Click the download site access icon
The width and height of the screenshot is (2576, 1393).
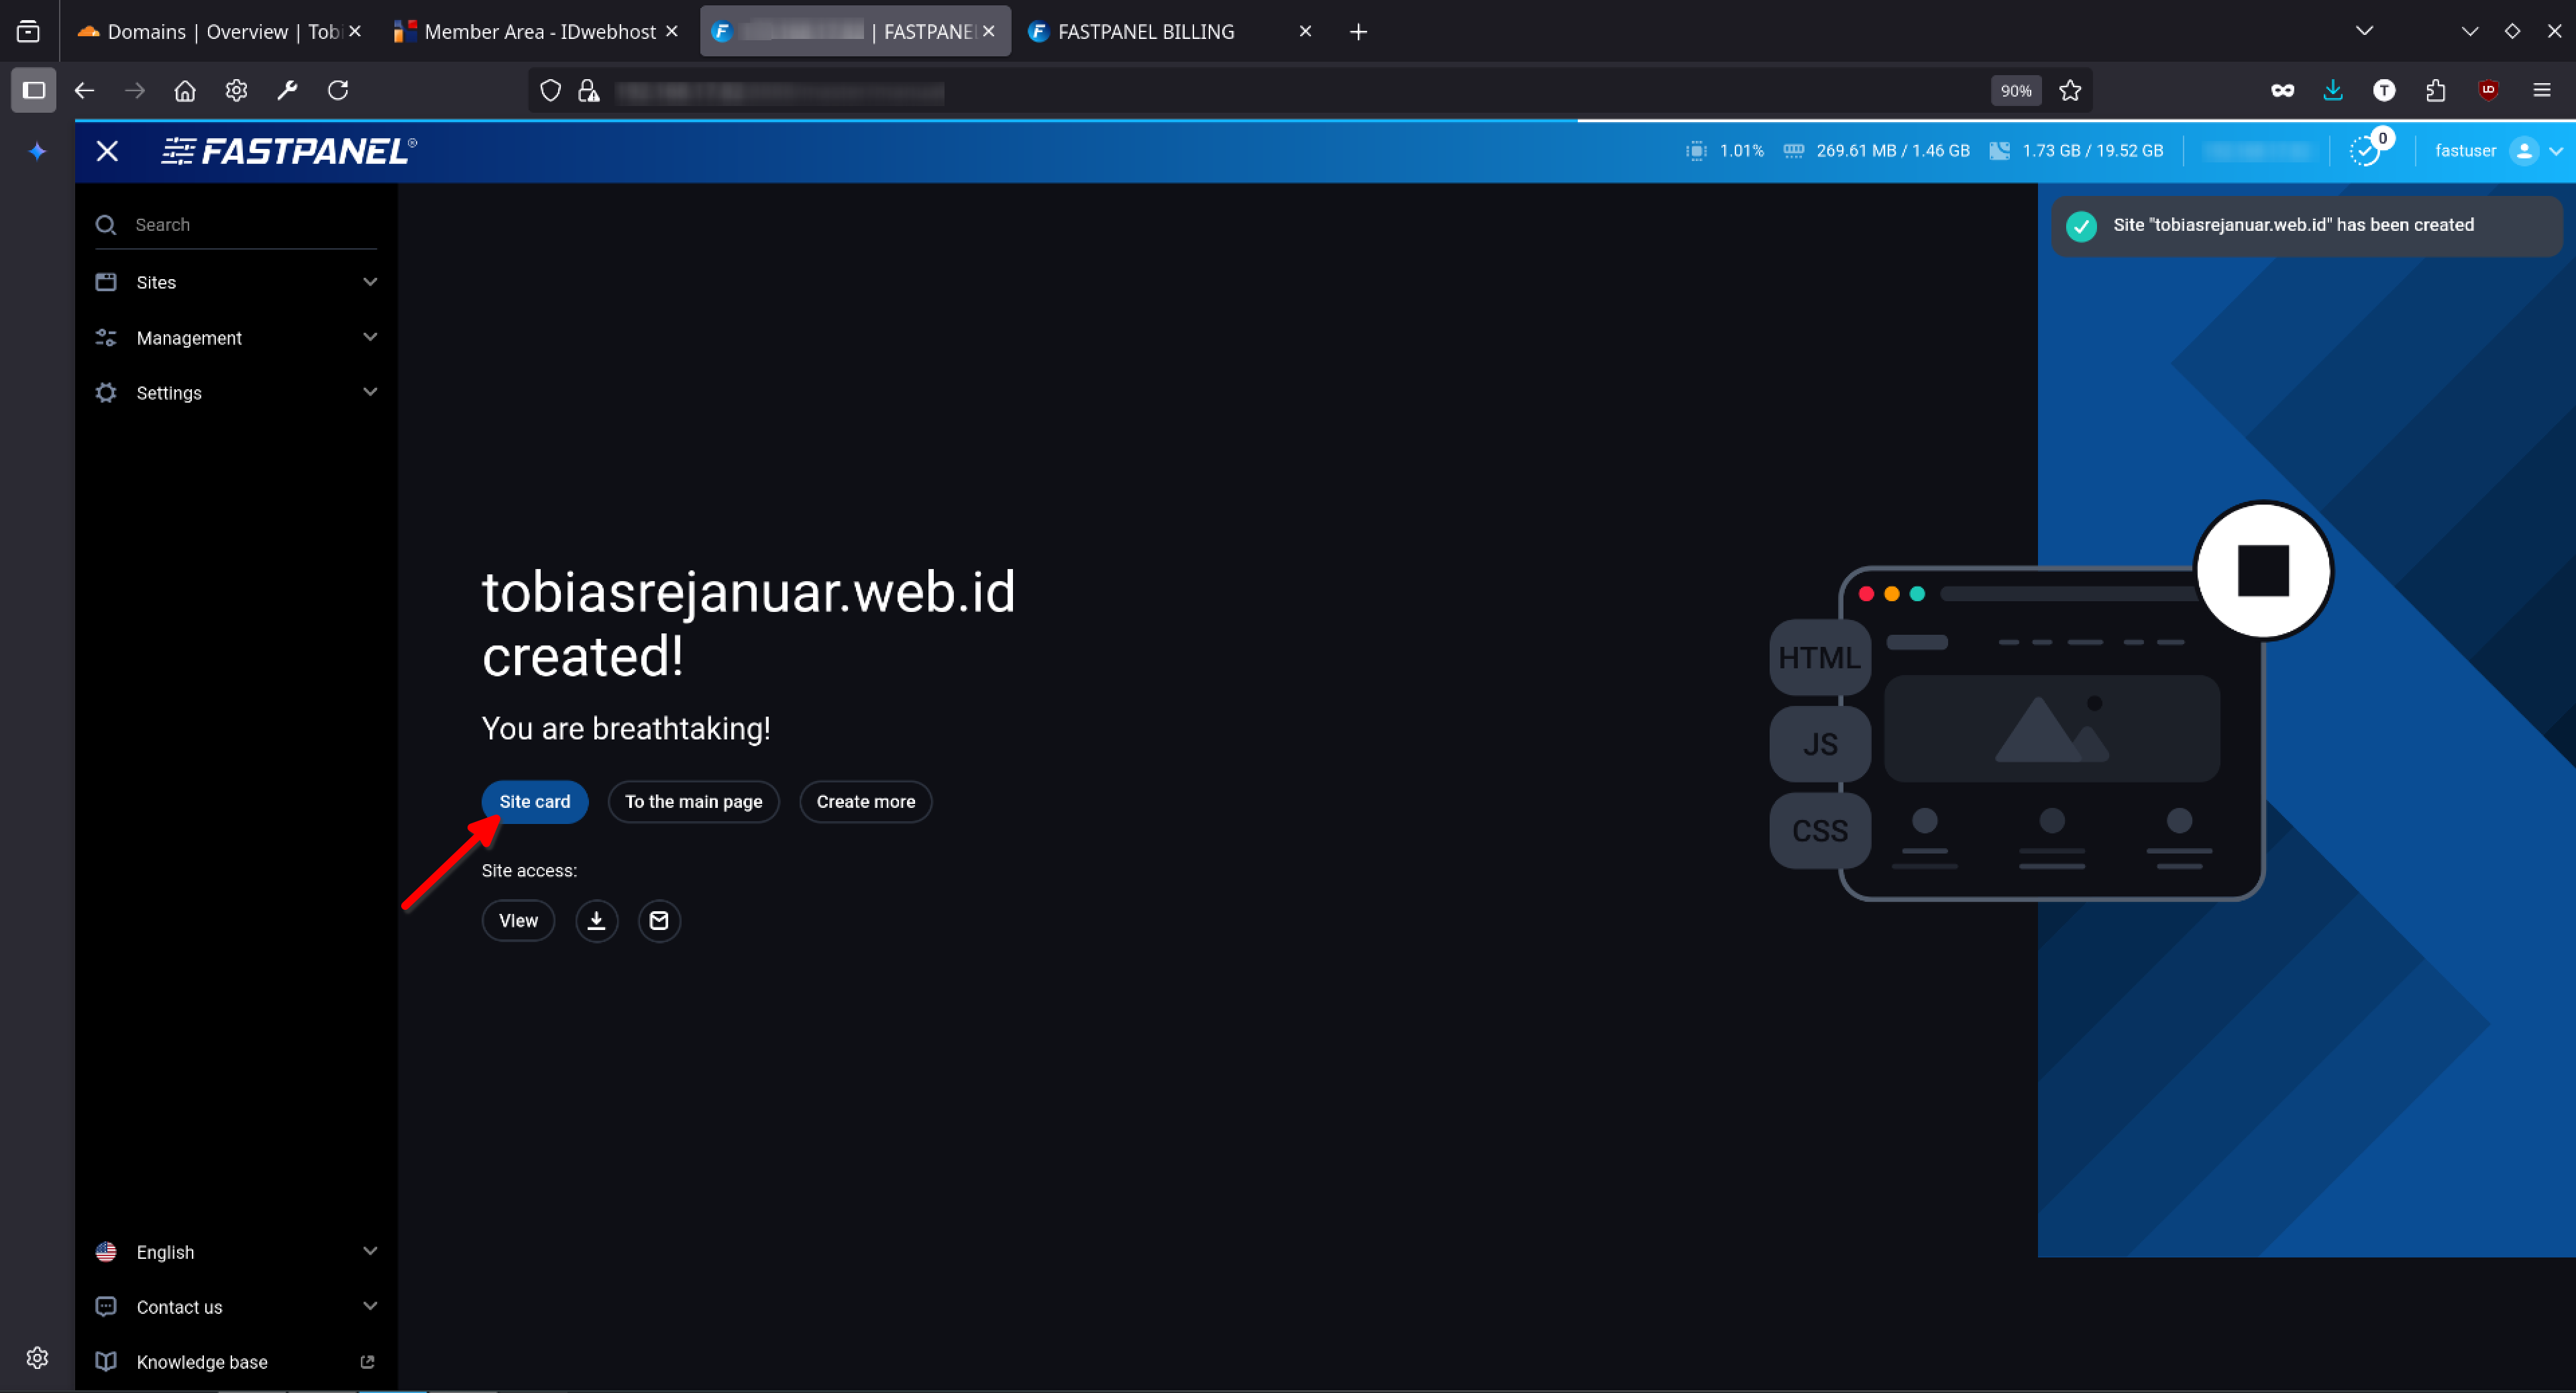[596, 920]
